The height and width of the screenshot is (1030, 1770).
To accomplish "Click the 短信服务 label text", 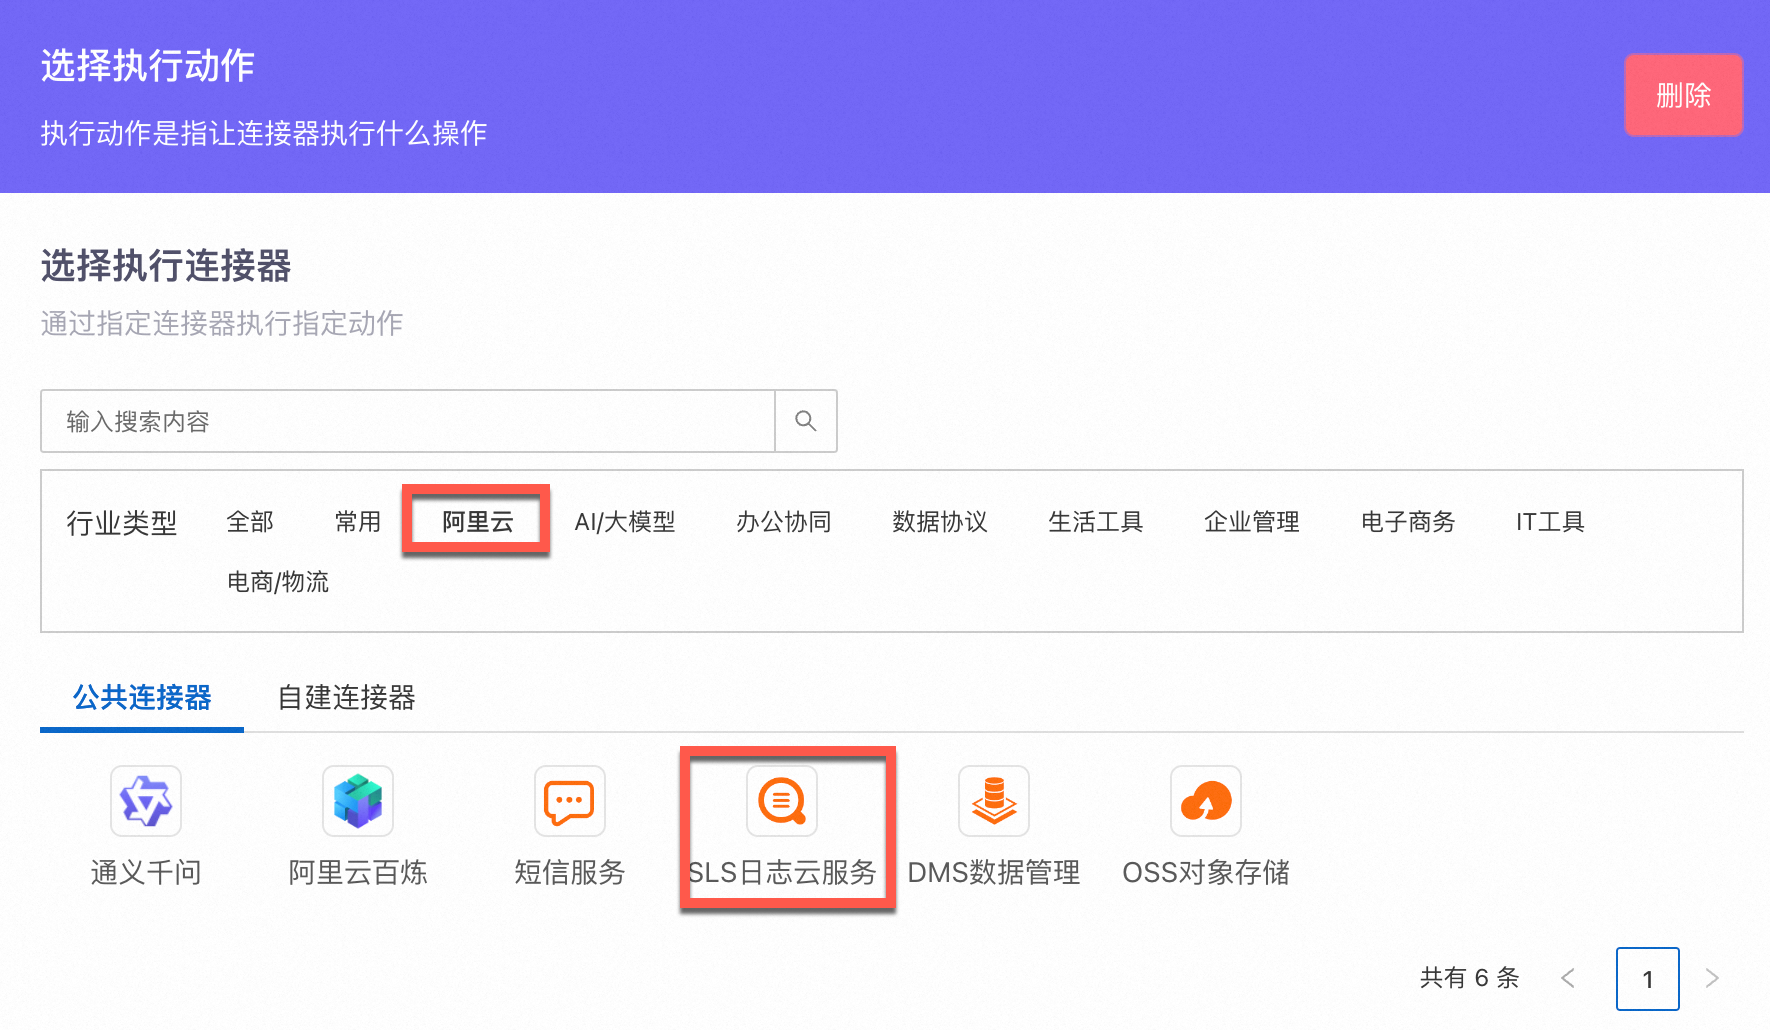I will 570,872.
